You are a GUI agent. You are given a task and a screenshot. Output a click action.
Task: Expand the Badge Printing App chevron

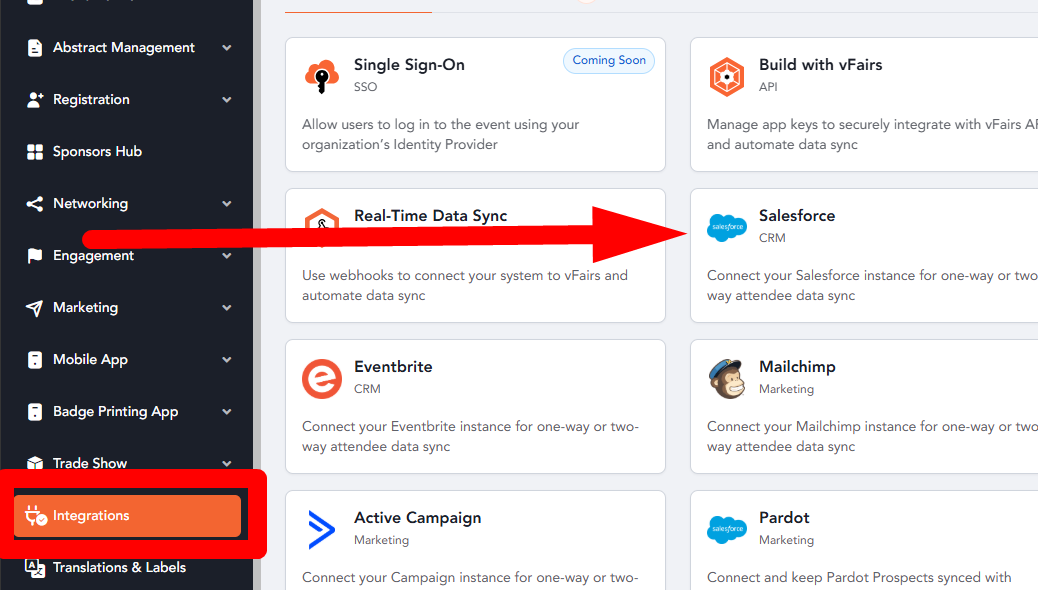pos(227,411)
